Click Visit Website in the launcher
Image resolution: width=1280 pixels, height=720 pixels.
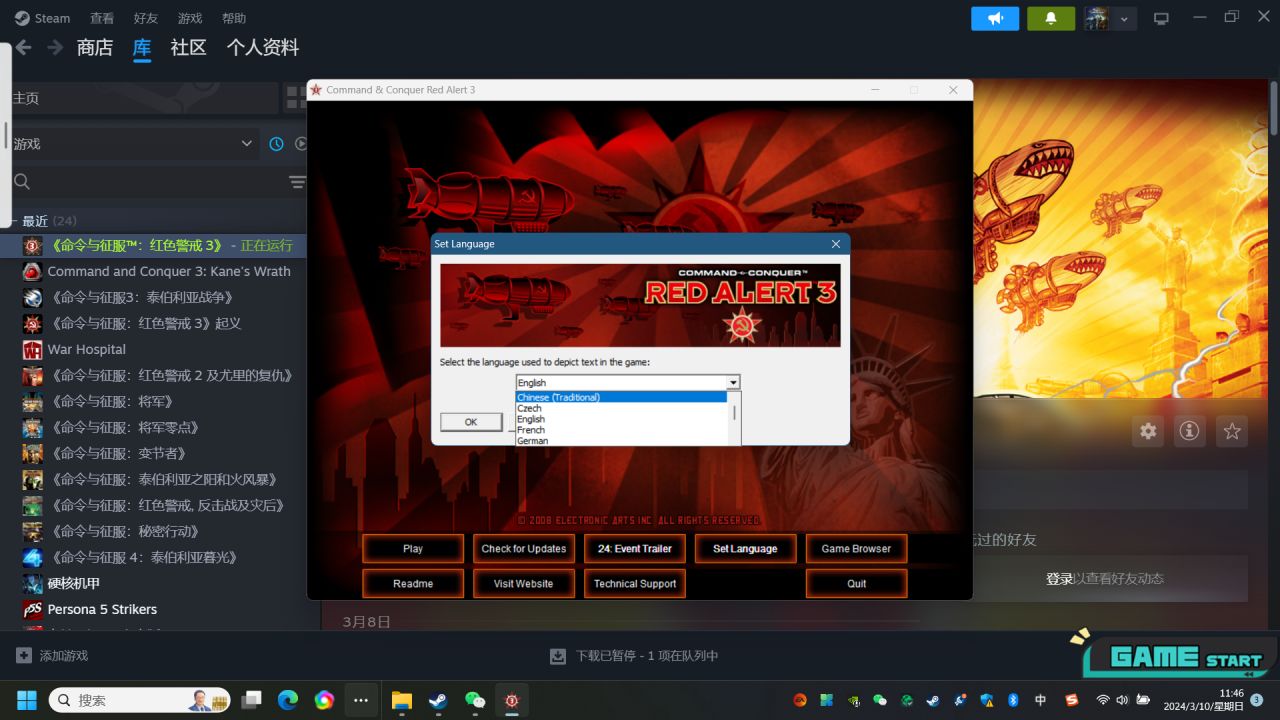pos(524,583)
